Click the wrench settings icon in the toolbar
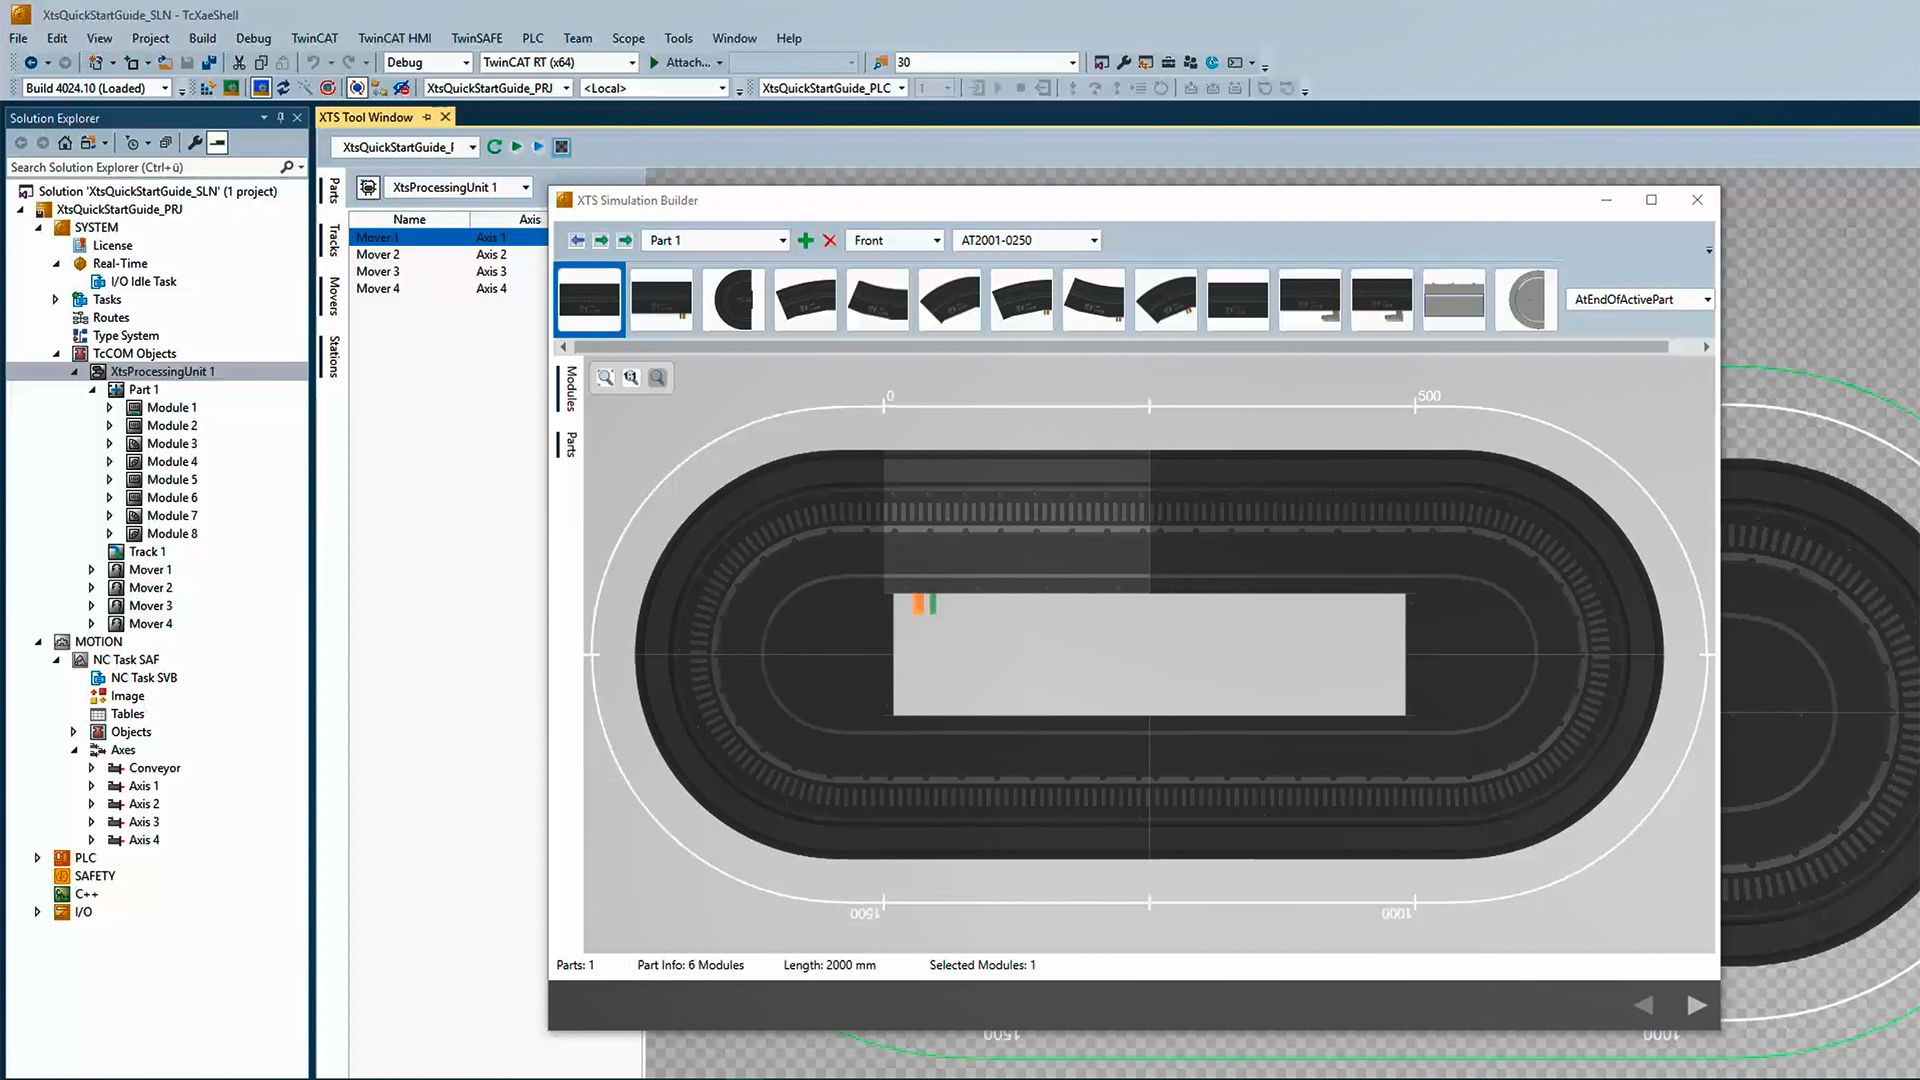Screen dimensions: 1920x1080 click(x=1123, y=62)
